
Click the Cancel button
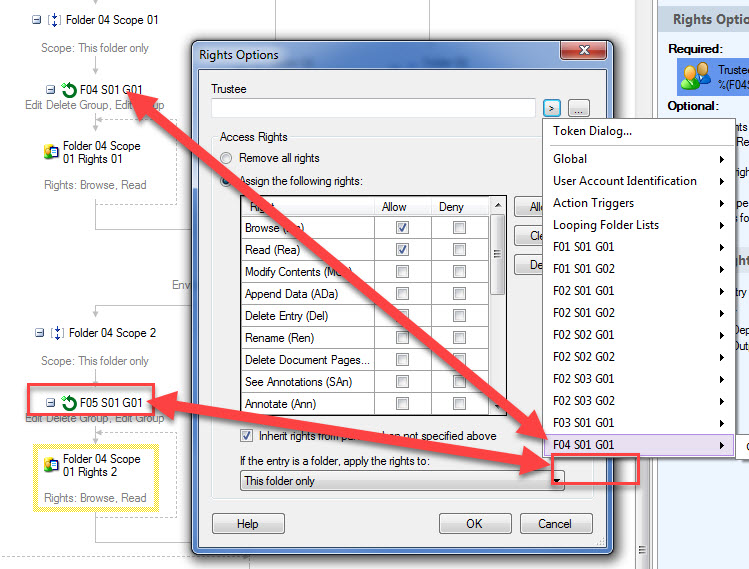point(556,524)
